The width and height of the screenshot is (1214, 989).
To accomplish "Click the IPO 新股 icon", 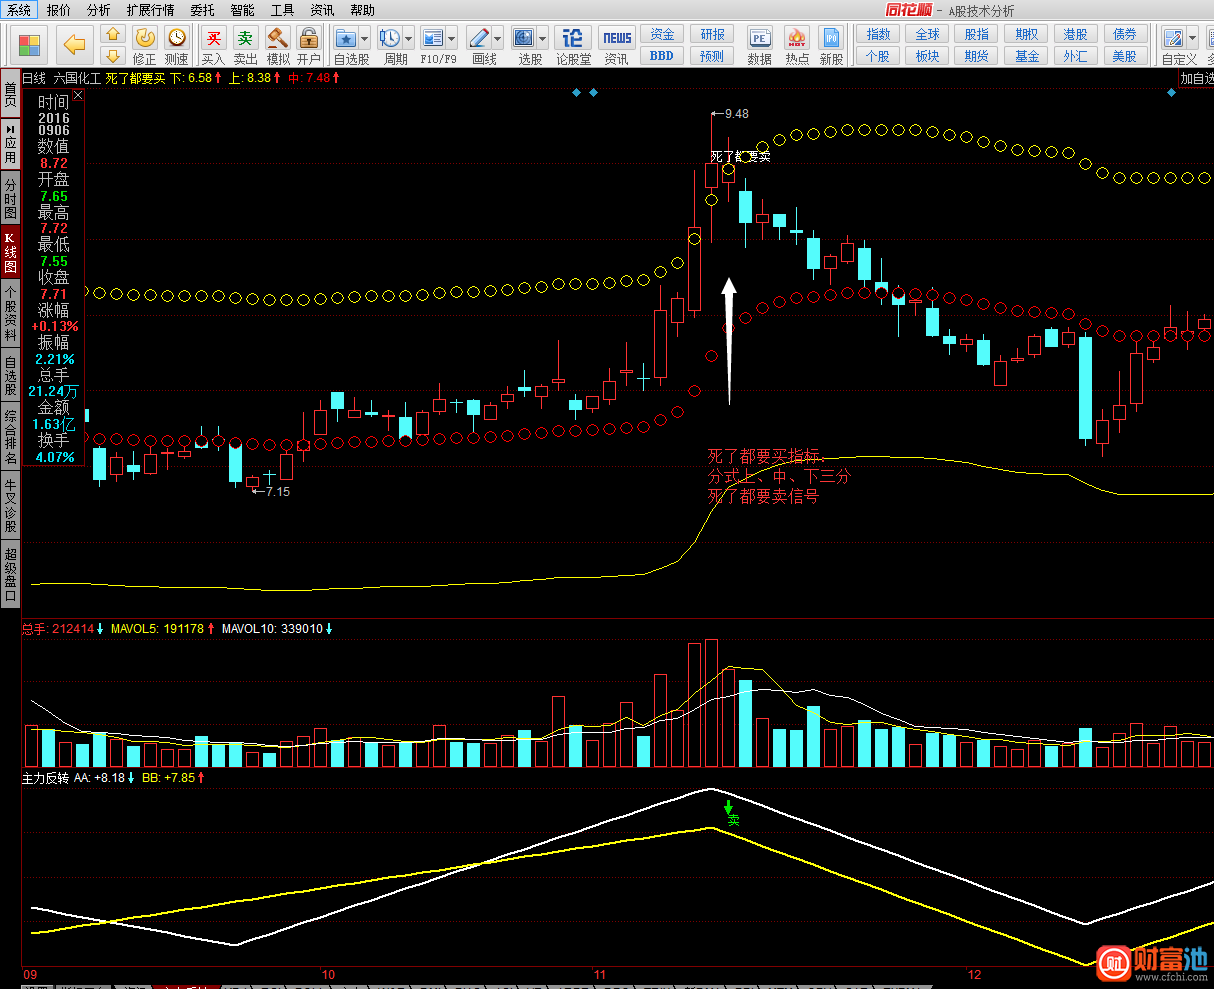I will pyautogui.click(x=831, y=38).
